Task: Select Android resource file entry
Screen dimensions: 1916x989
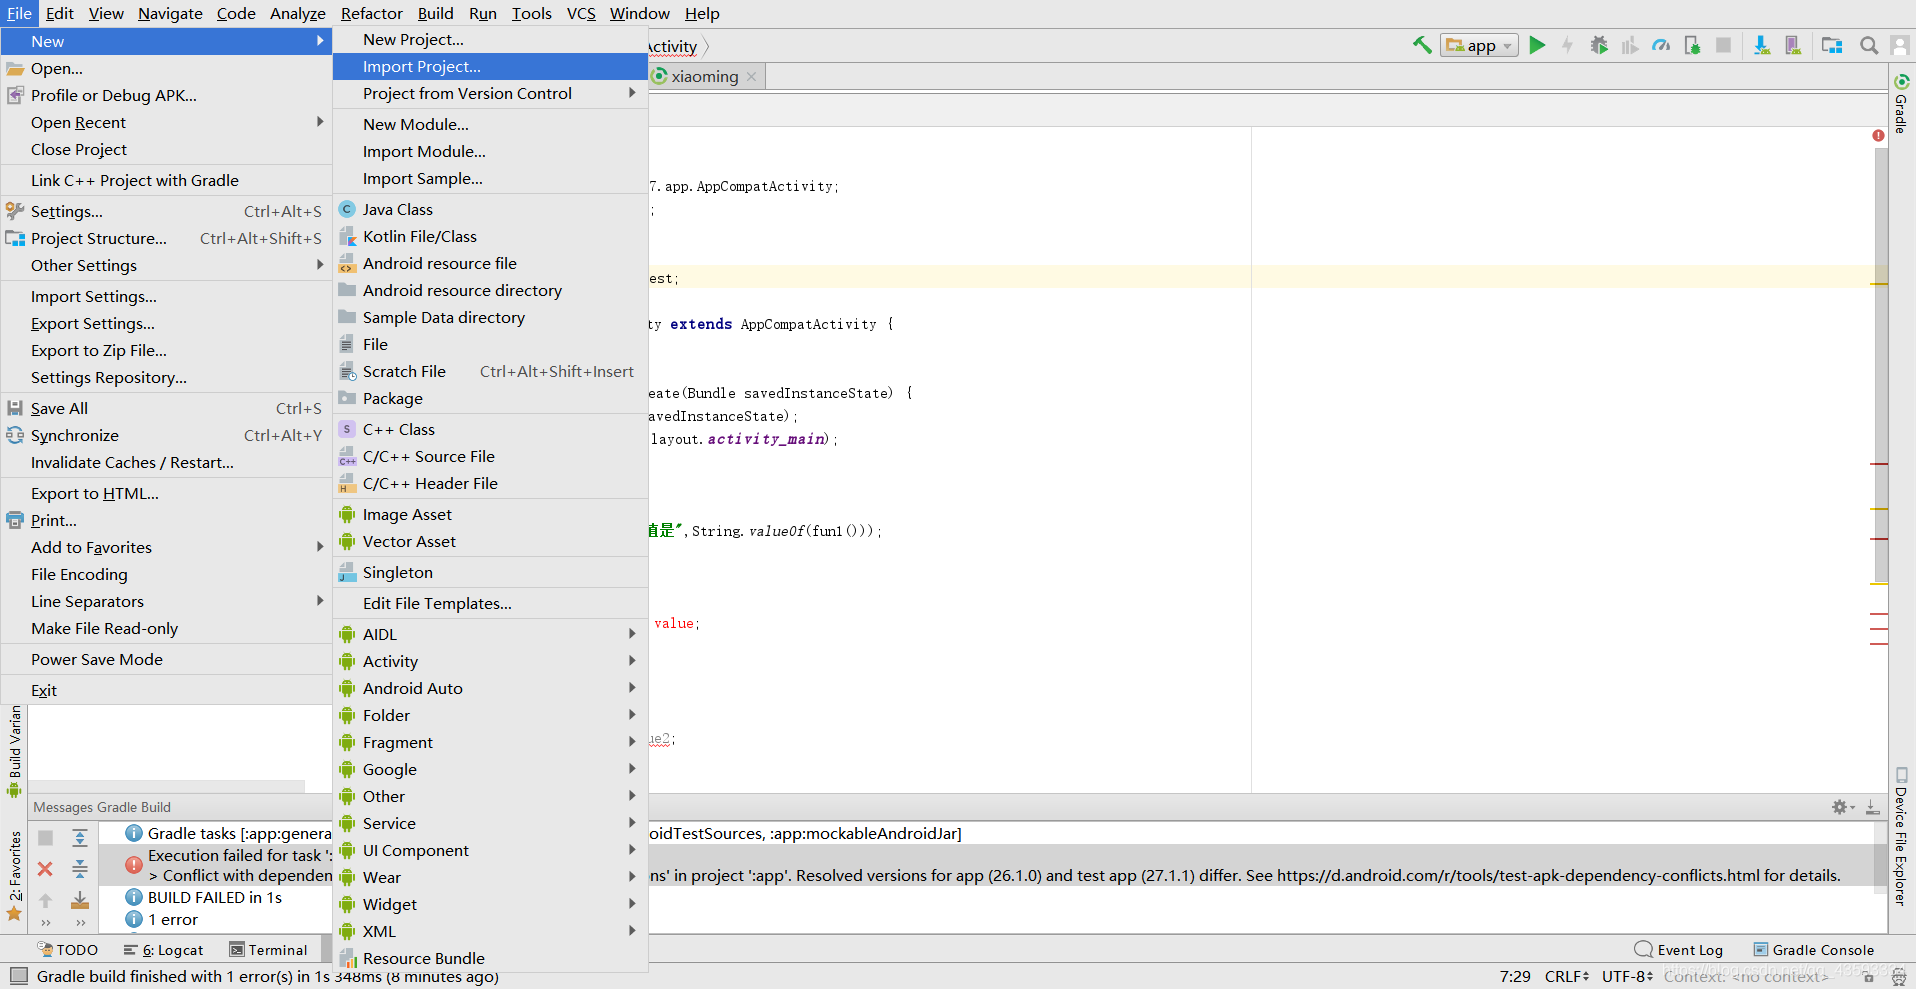Action: click(x=490, y=263)
